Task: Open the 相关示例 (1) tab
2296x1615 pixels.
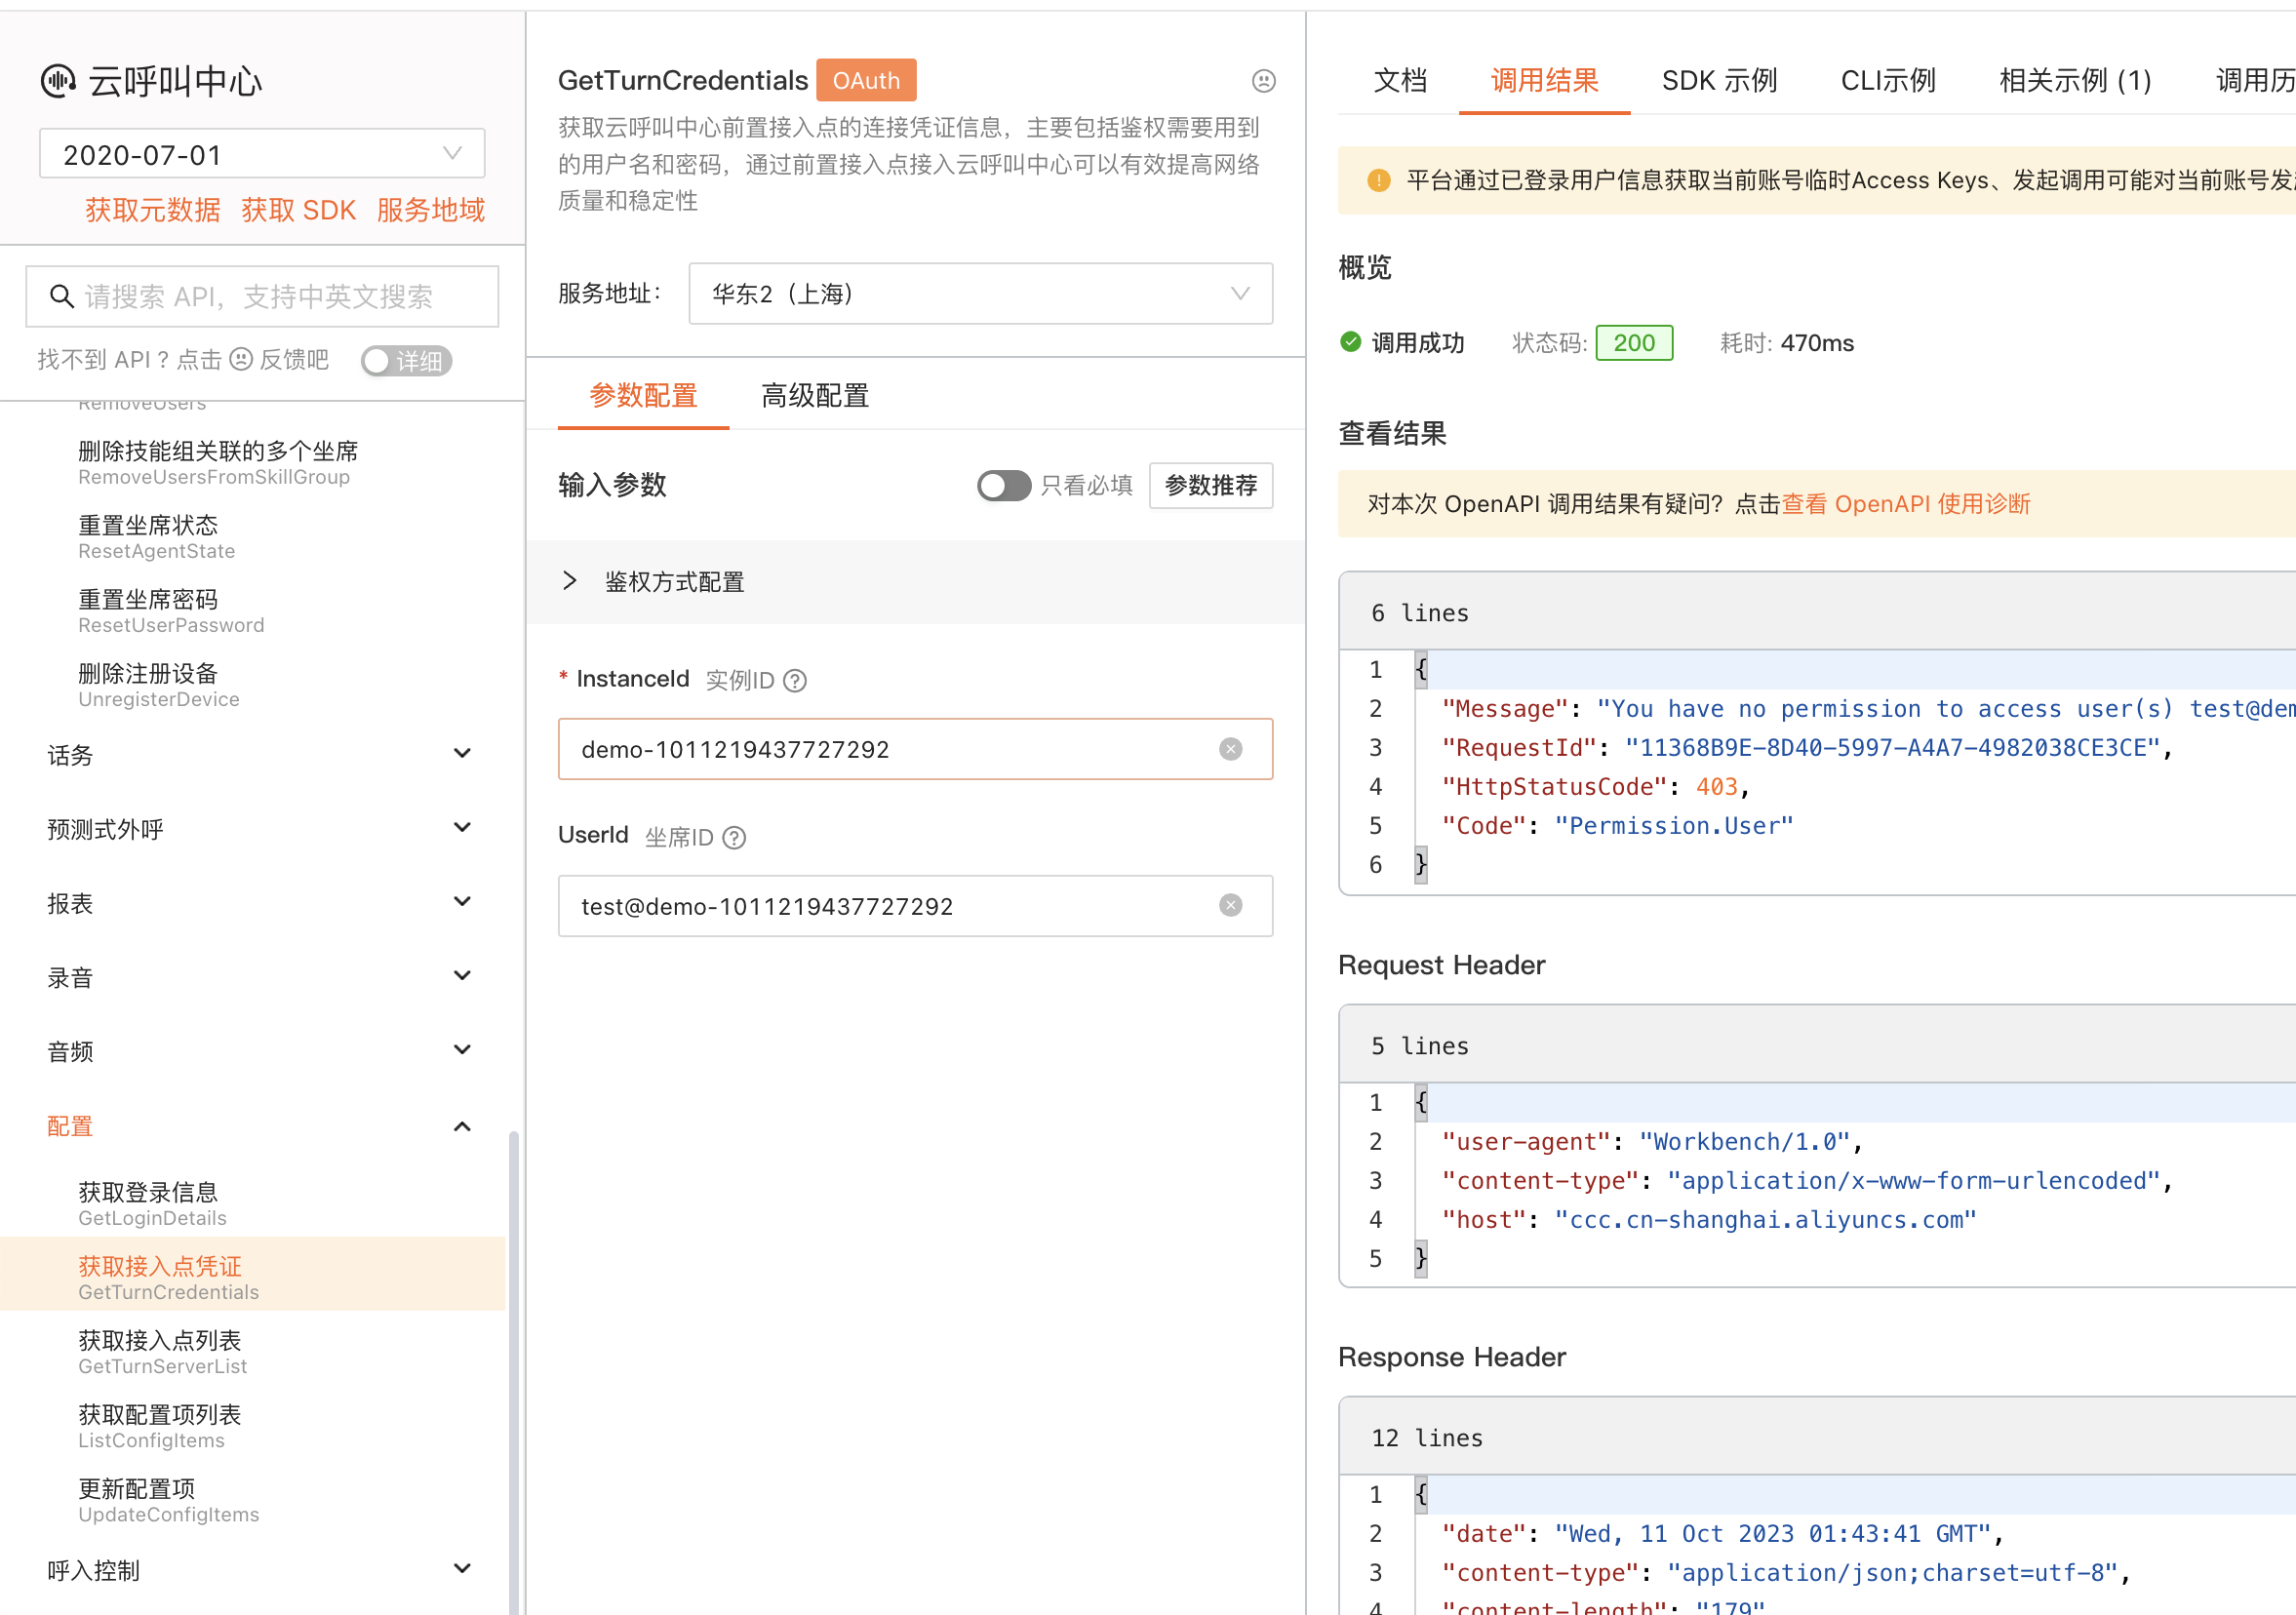Action: coord(2075,80)
